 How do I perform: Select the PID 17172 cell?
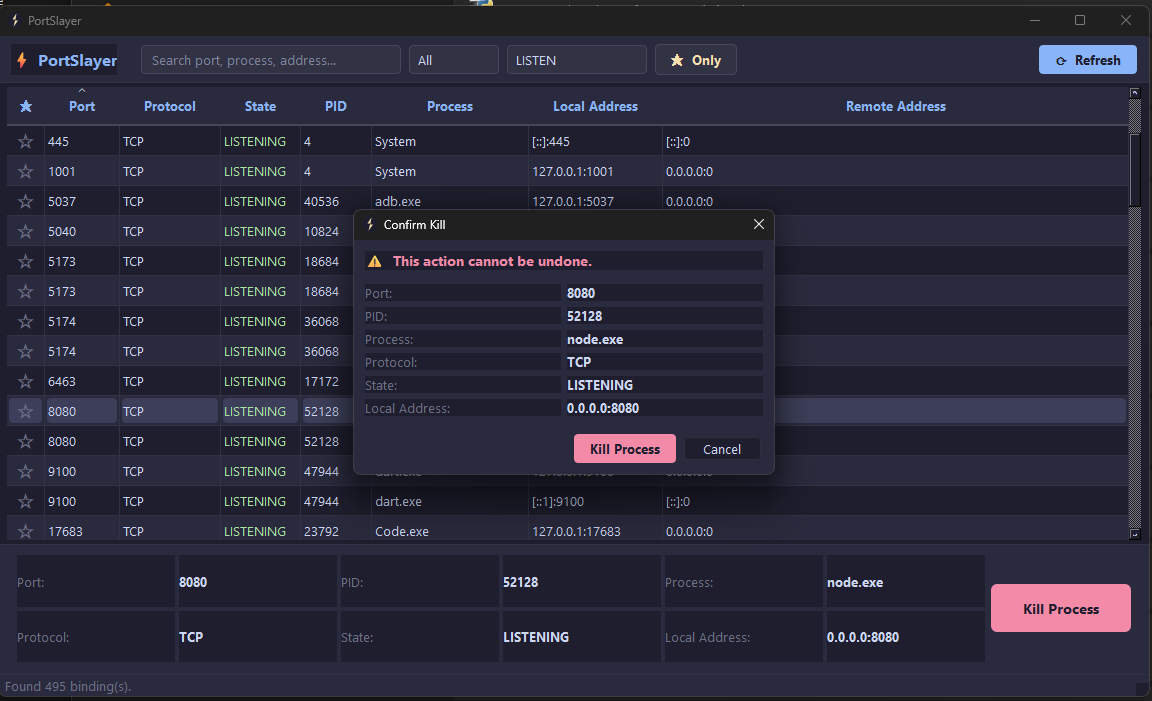[327, 381]
